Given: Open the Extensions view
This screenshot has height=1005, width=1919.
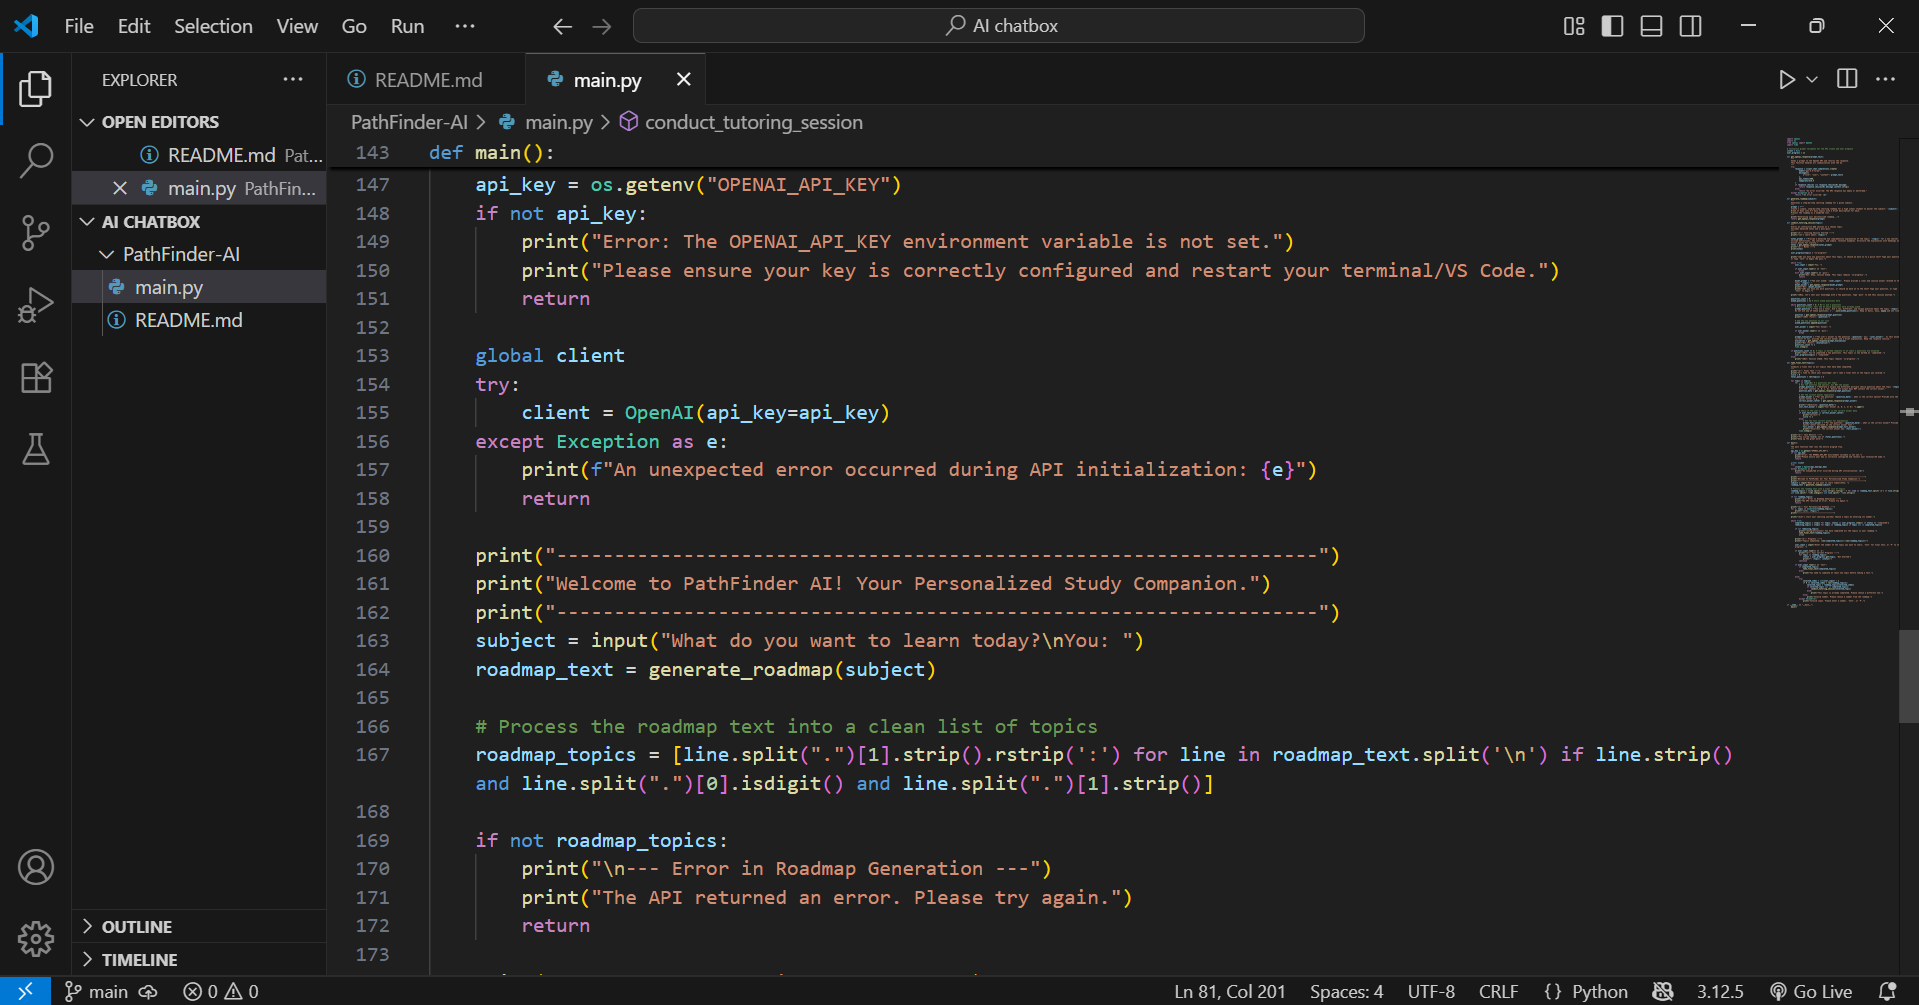Looking at the screenshot, I should pos(36,378).
